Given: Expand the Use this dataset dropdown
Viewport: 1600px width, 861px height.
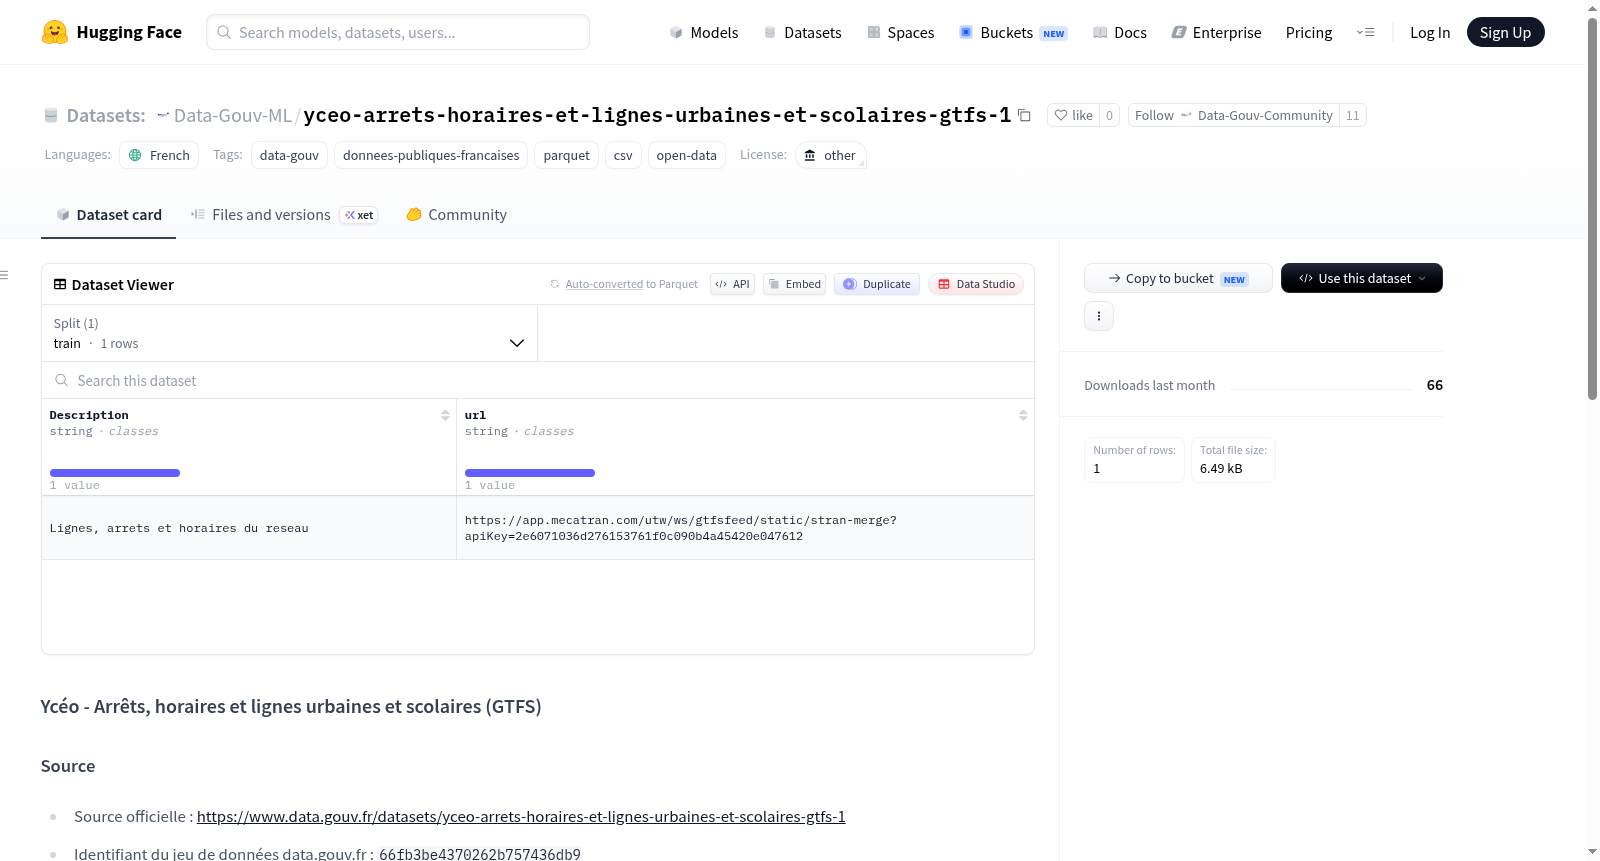Looking at the screenshot, I should click(1362, 278).
